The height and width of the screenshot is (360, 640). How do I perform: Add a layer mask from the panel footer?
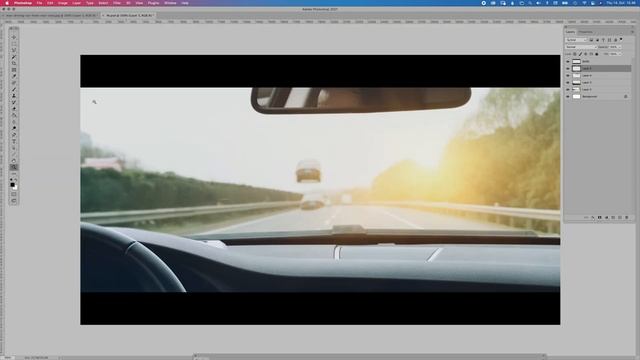600,218
